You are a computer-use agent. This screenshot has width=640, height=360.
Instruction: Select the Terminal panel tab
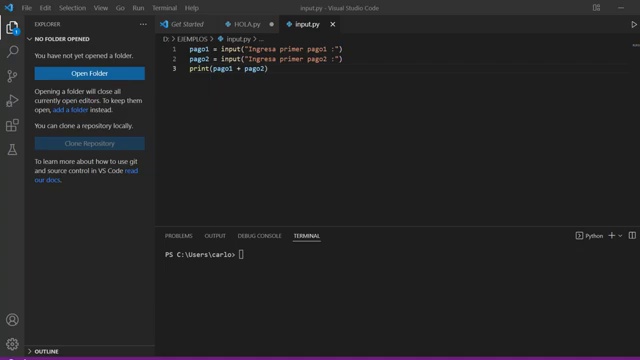coord(307,236)
